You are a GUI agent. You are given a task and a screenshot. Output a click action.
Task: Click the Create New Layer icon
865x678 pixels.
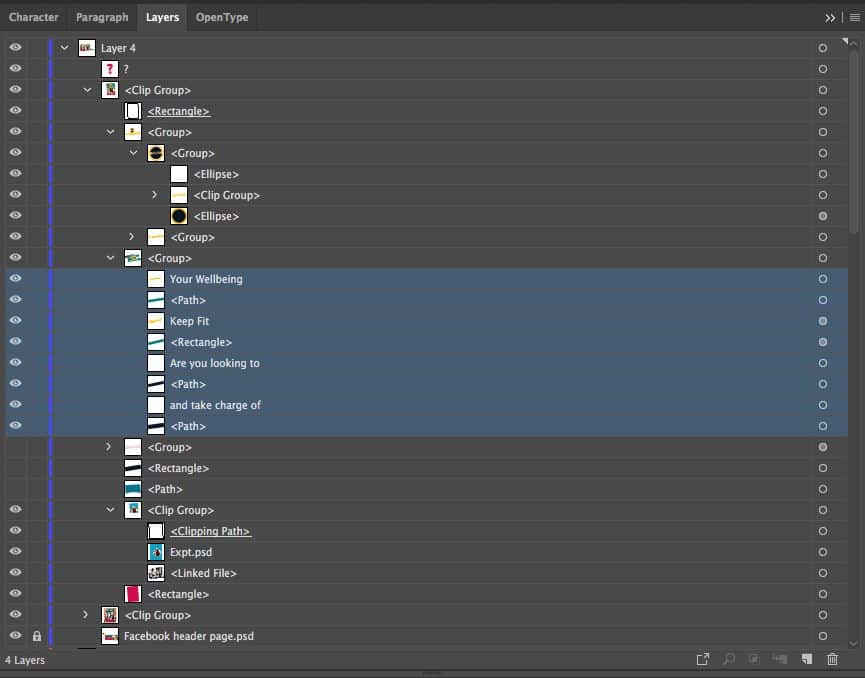(806, 659)
